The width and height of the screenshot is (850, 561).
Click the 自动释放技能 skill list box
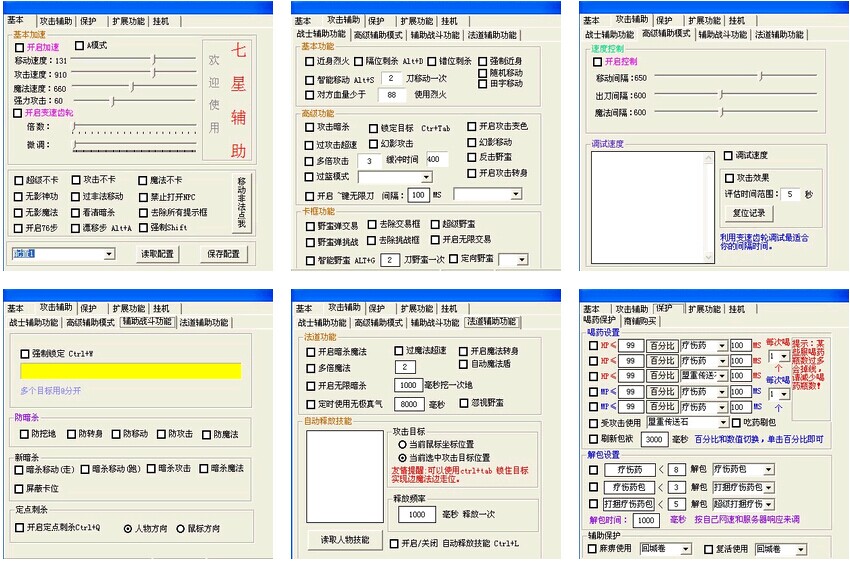tap(345, 476)
